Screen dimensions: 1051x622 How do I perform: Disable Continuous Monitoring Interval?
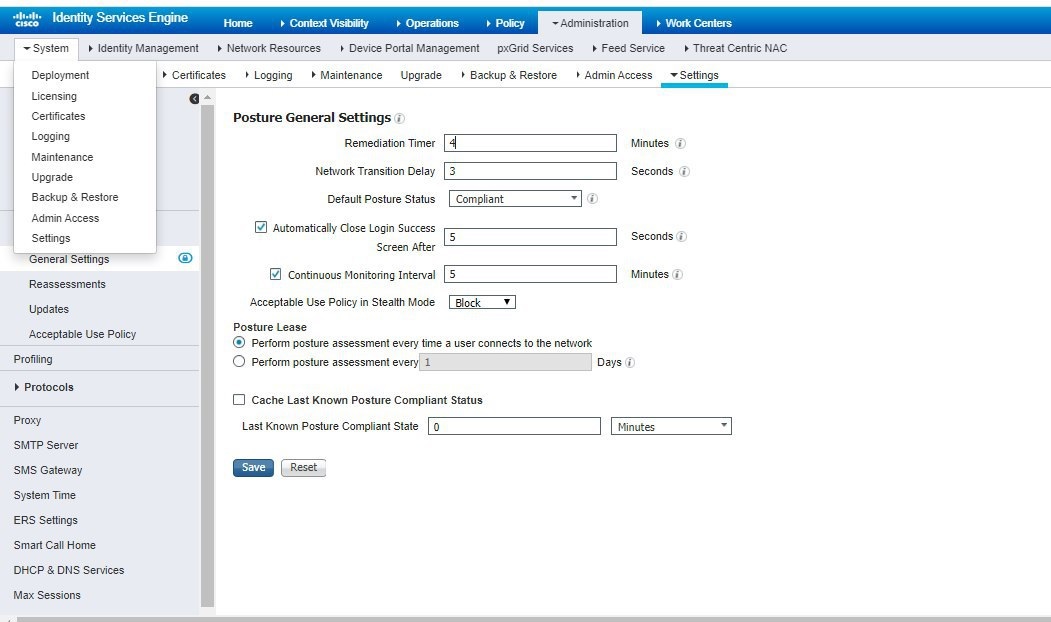pyautogui.click(x=276, y=274)
